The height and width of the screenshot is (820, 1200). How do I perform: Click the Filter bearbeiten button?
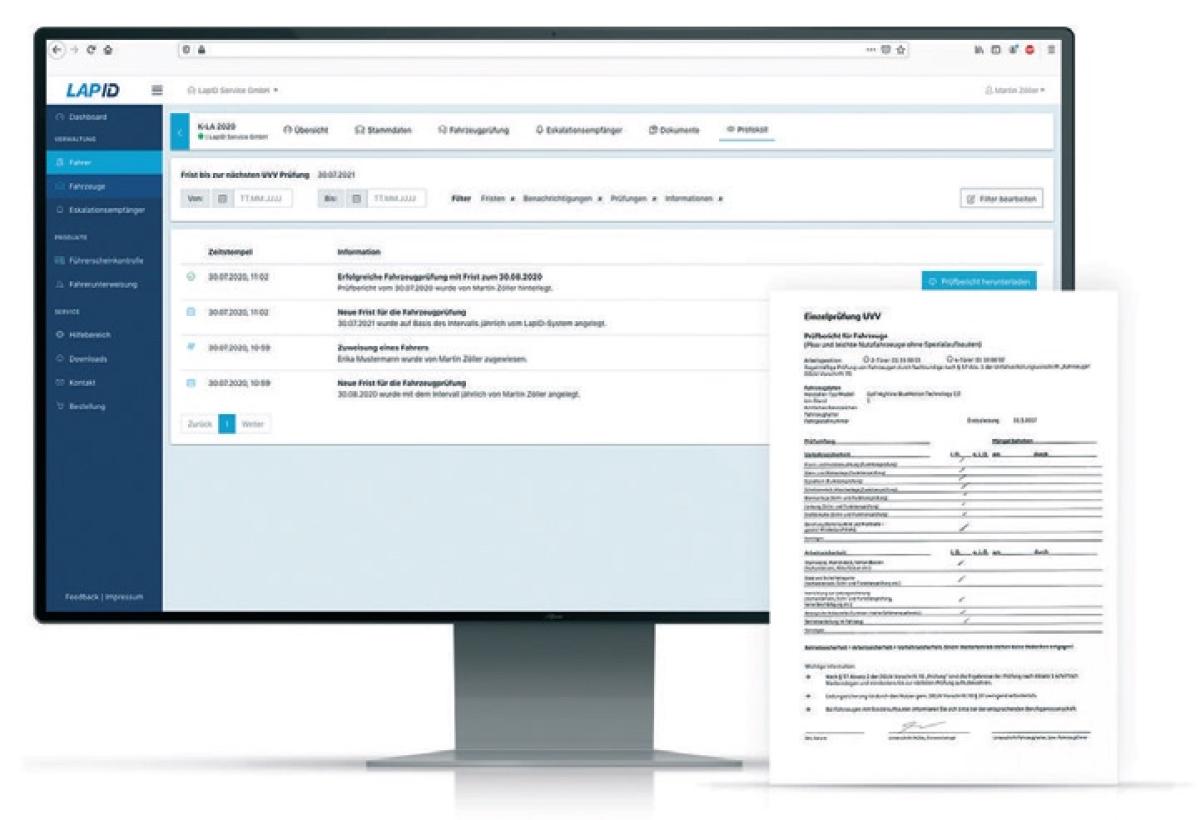(x=1002, y=199)
